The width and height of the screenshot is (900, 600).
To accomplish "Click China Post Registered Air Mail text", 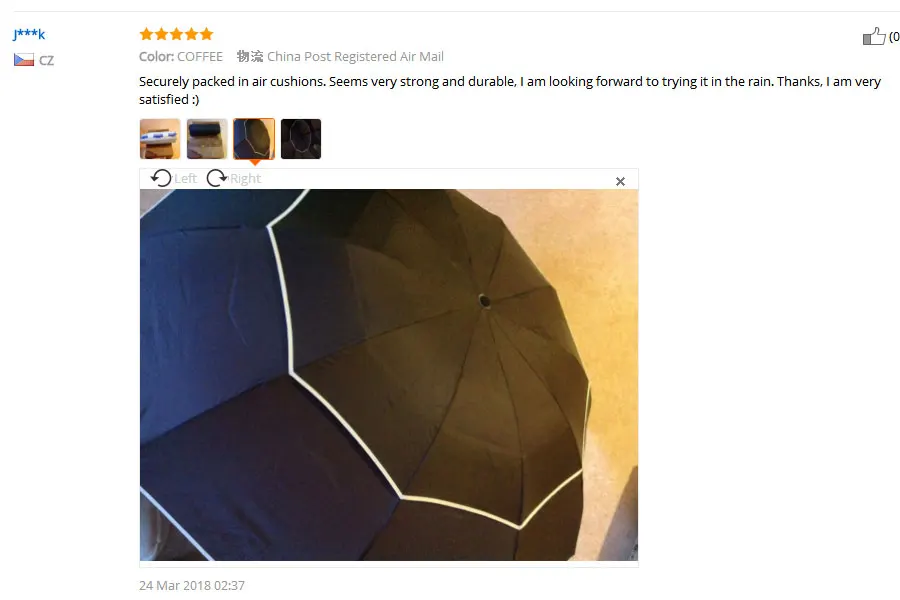I will (355, 56).
